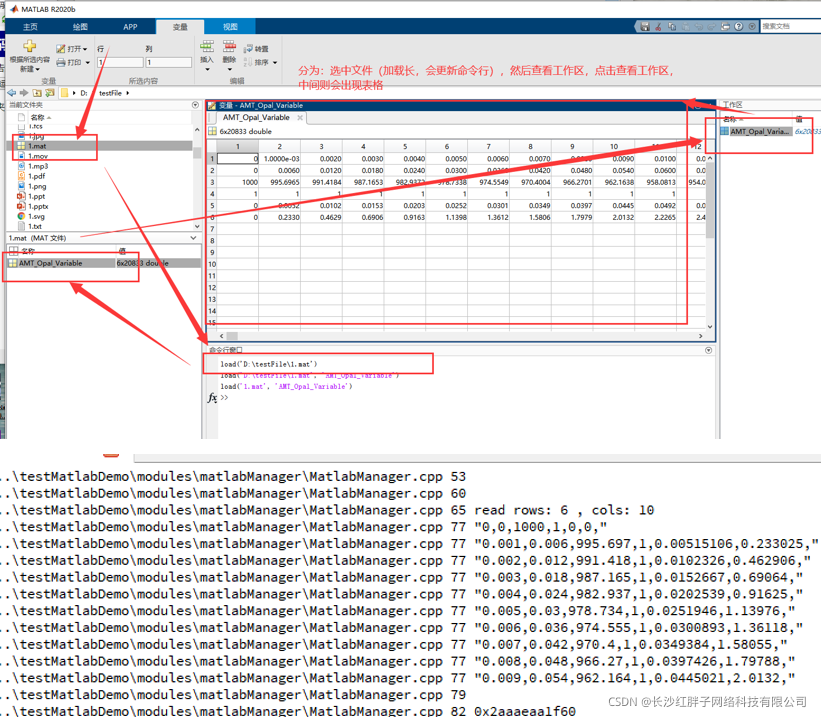
Task: Click the Browse for Folder icon
Action: click(x=50, y=93)
